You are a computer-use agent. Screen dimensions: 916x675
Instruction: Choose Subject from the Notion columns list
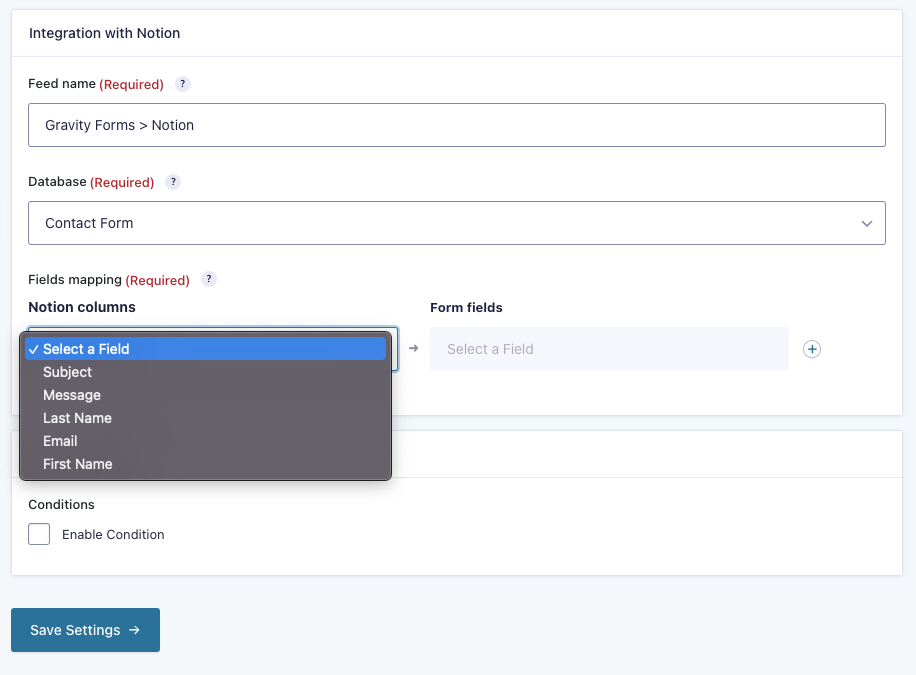pos(206,372)
